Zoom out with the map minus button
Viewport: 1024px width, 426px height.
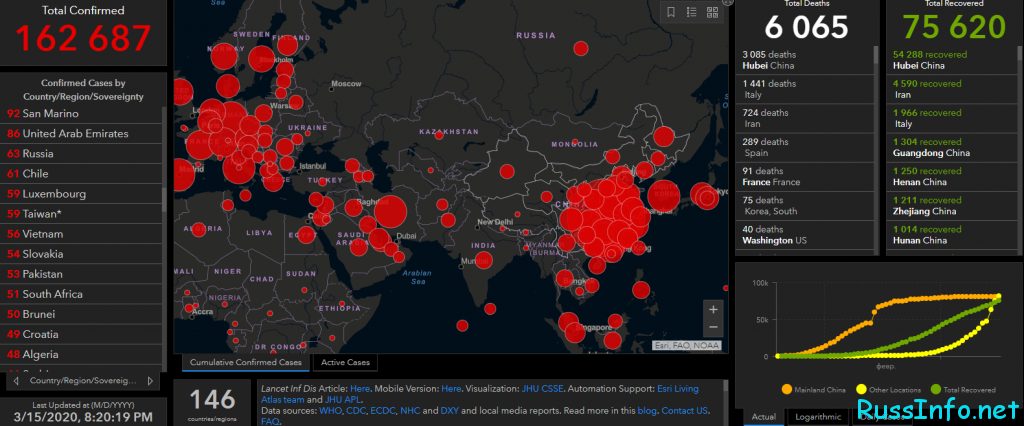click(x=713, y=327)
